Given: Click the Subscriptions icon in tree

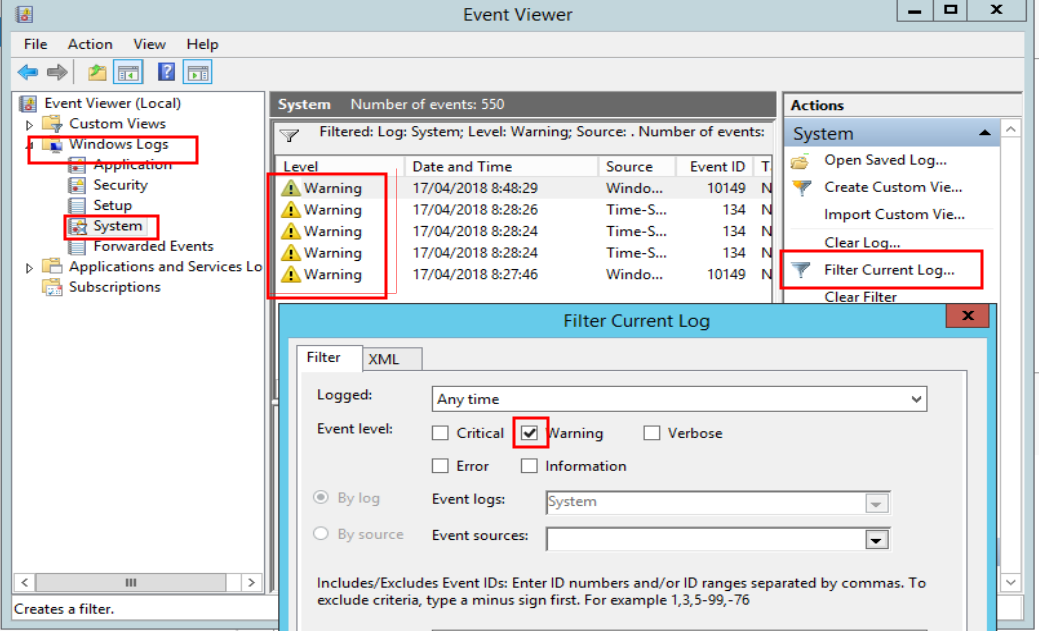Looking at the screenshot, I should click(x=52, y=287).
